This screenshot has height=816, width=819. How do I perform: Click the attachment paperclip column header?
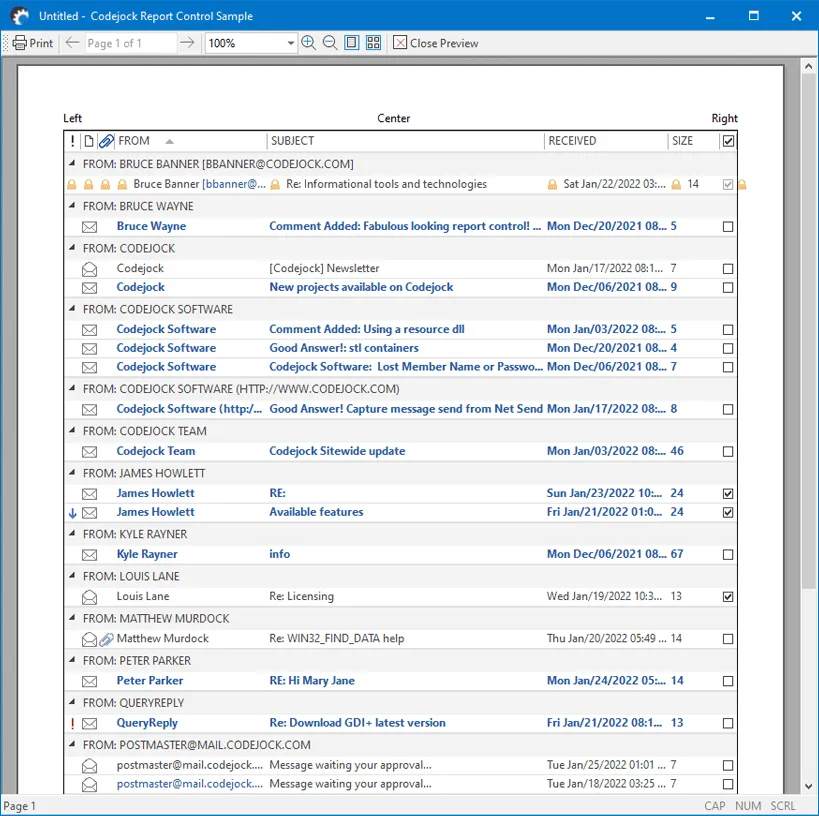coord(106,141)
